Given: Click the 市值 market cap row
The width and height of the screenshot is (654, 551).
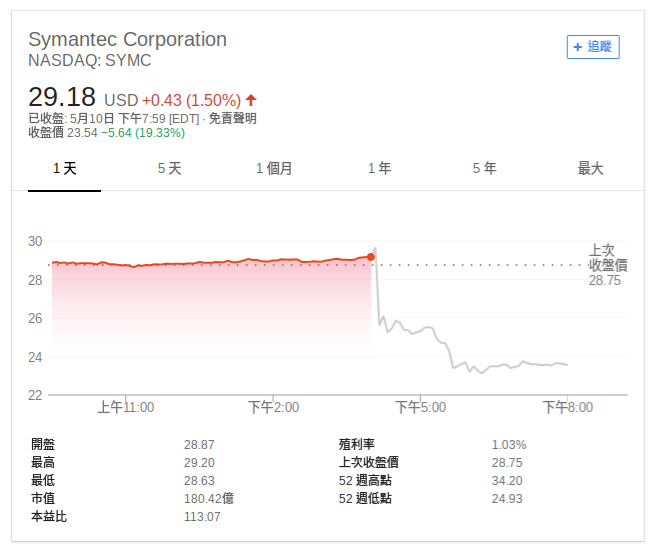Looking at the screenshot, I should 43,498.
